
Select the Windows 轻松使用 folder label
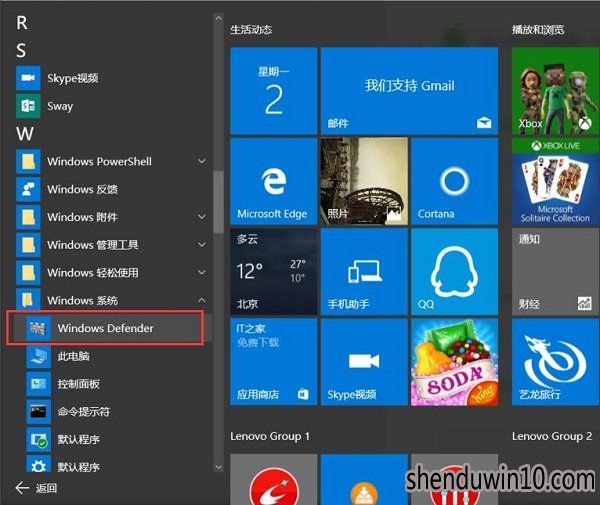(93, 273)
